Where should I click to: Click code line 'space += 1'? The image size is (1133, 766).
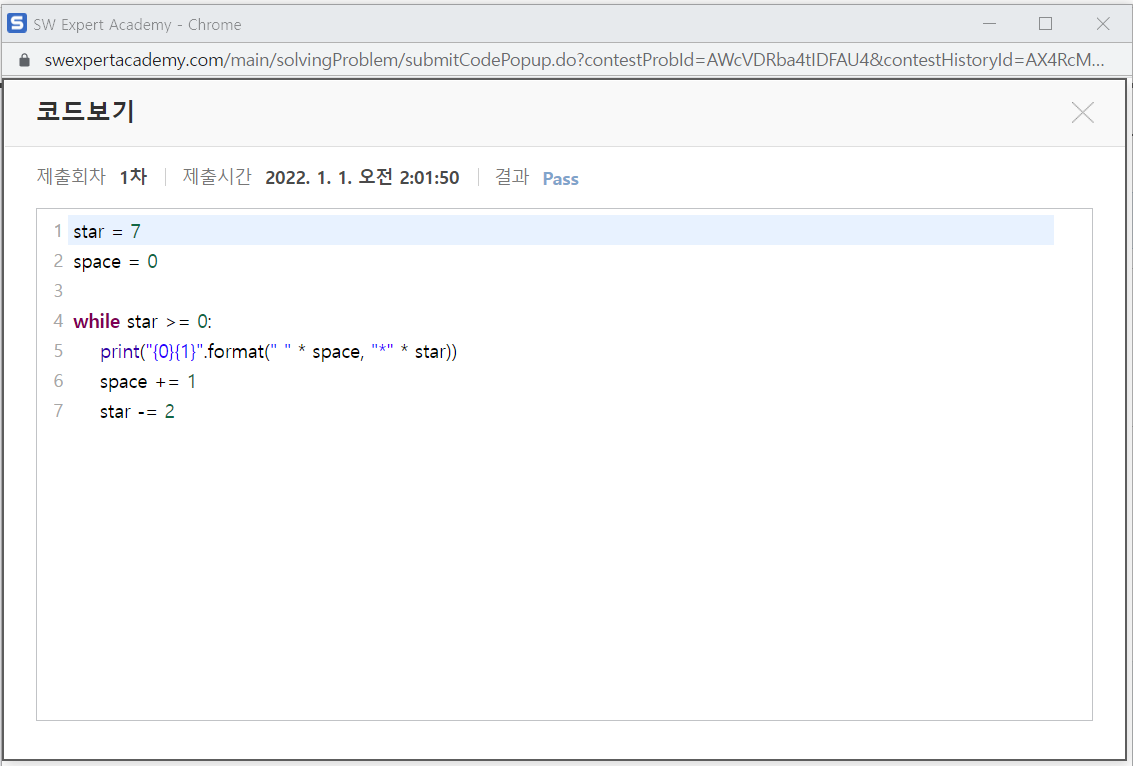(147, 382)
